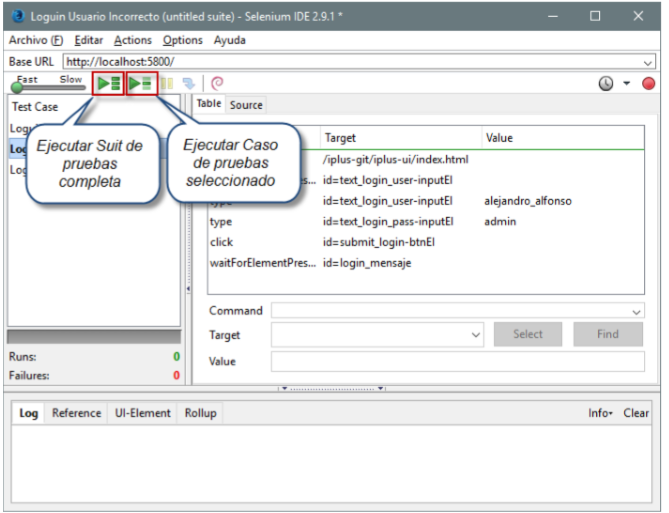Click the Value column header

[563, 138]
